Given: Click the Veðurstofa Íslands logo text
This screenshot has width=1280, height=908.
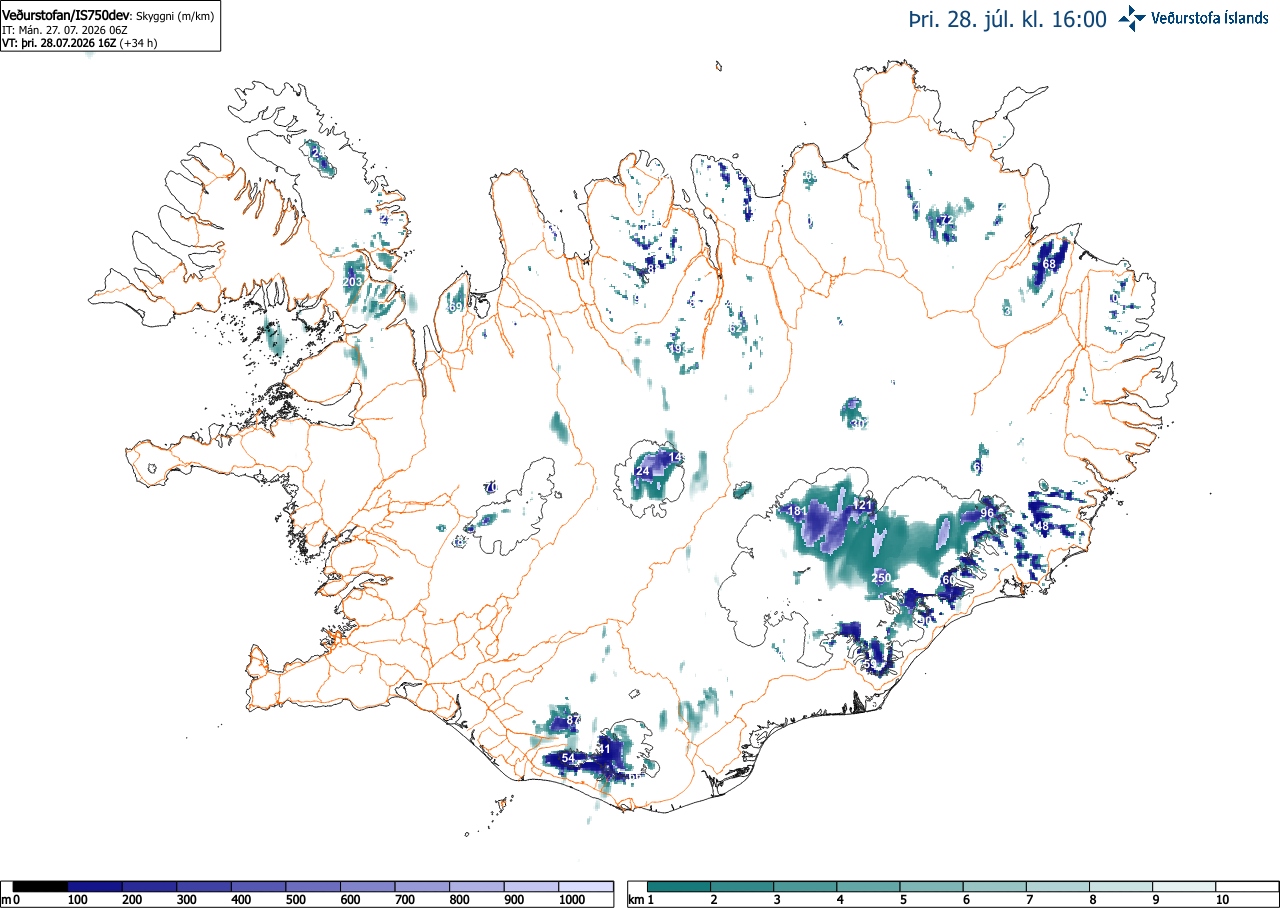Looking at the screenshot, I should (x=1210, y=18).
